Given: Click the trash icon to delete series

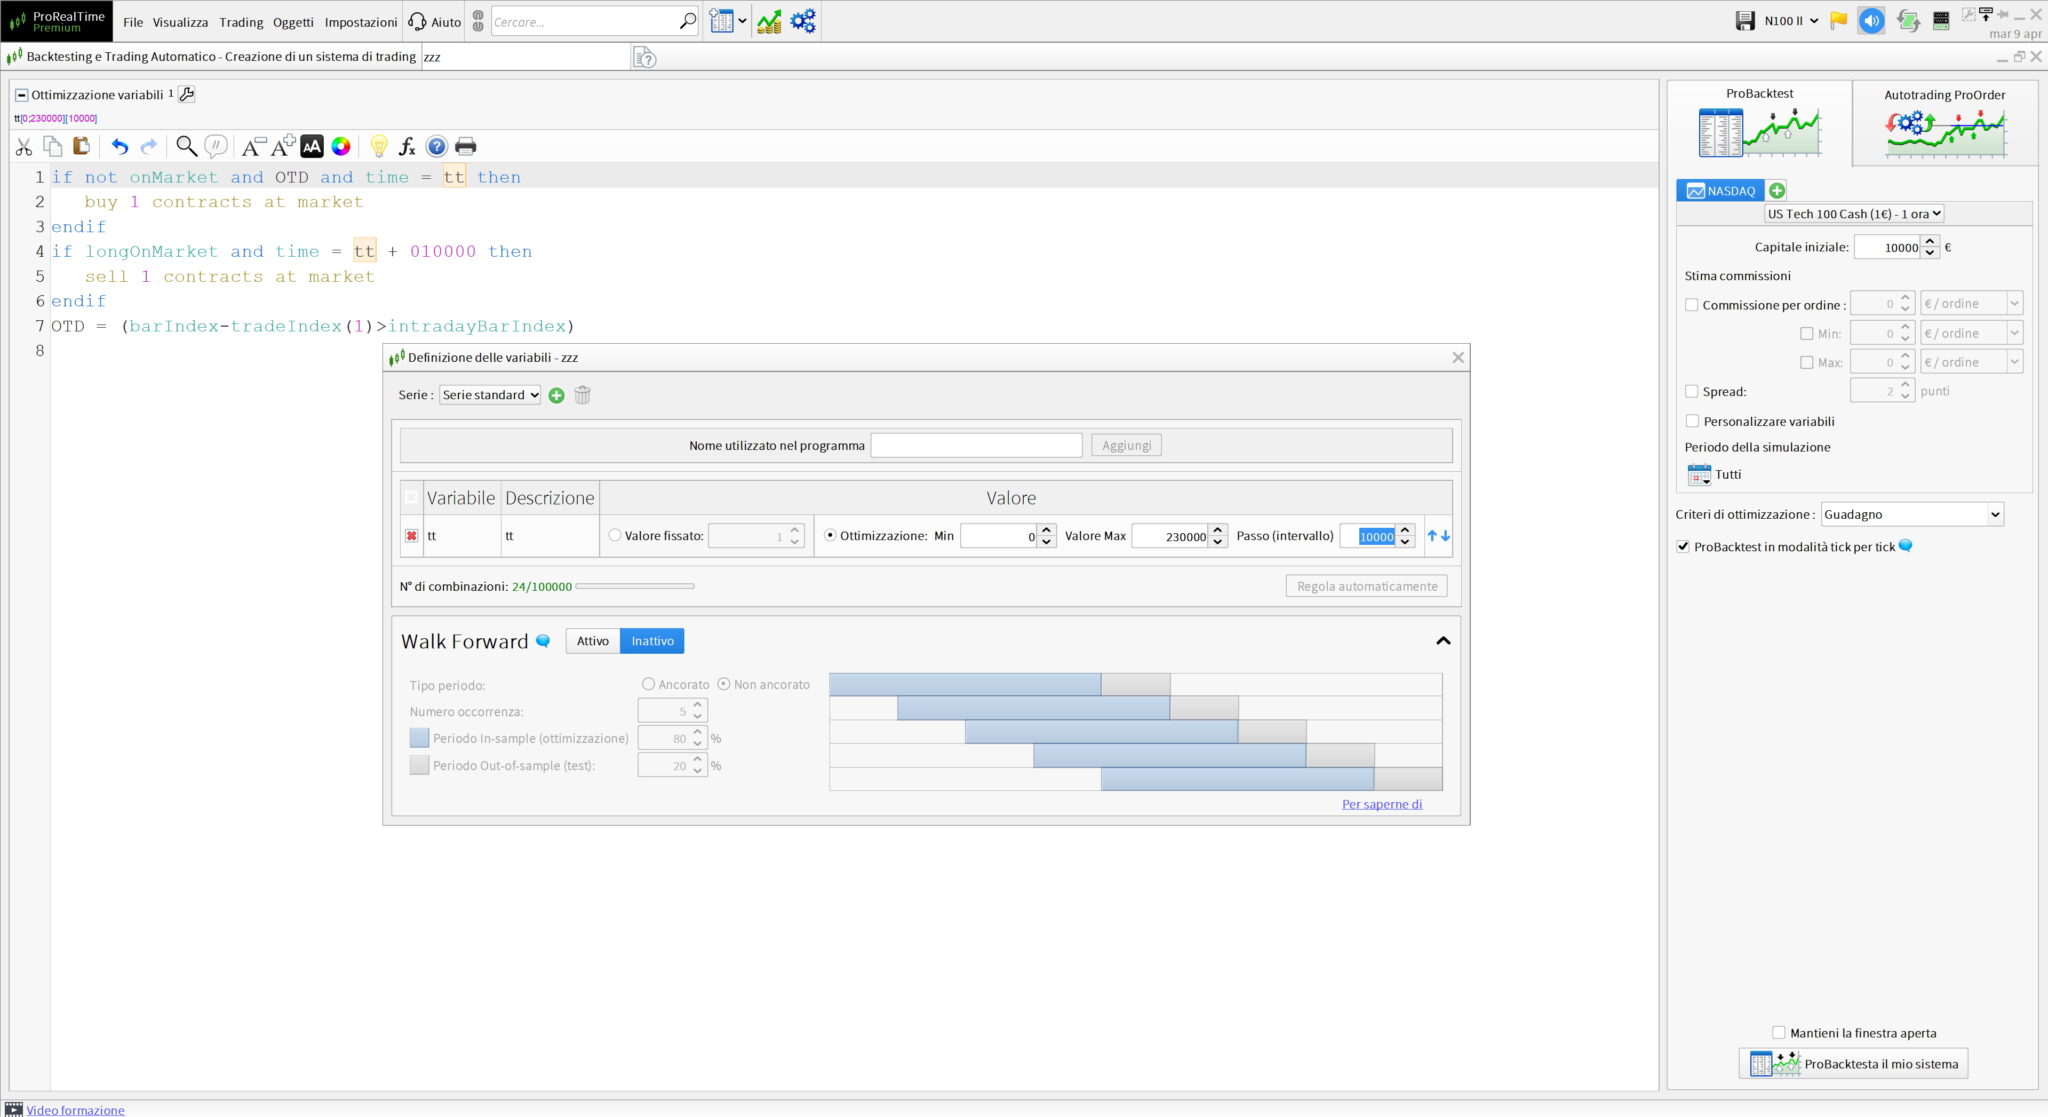Looking at the screenshot, I should tap(583, 396).
